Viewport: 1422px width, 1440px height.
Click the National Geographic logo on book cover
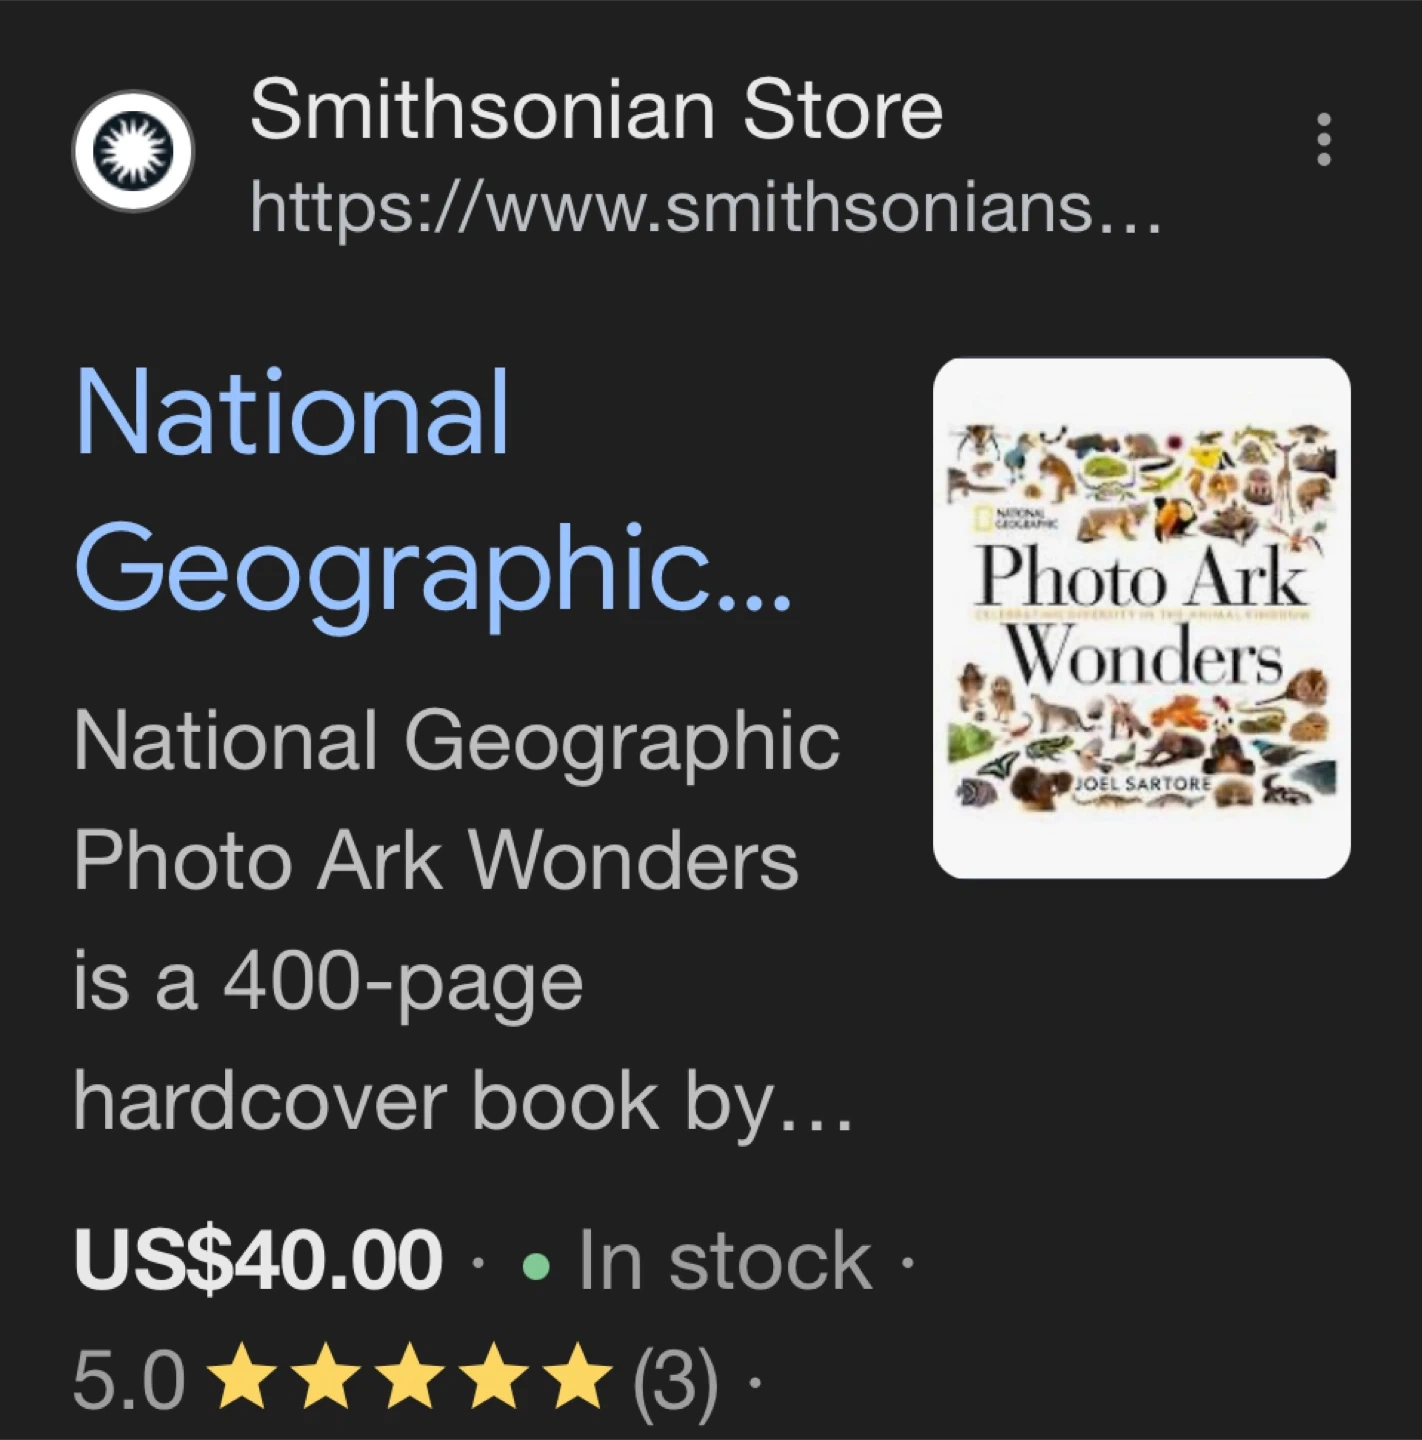[1014, 518]
